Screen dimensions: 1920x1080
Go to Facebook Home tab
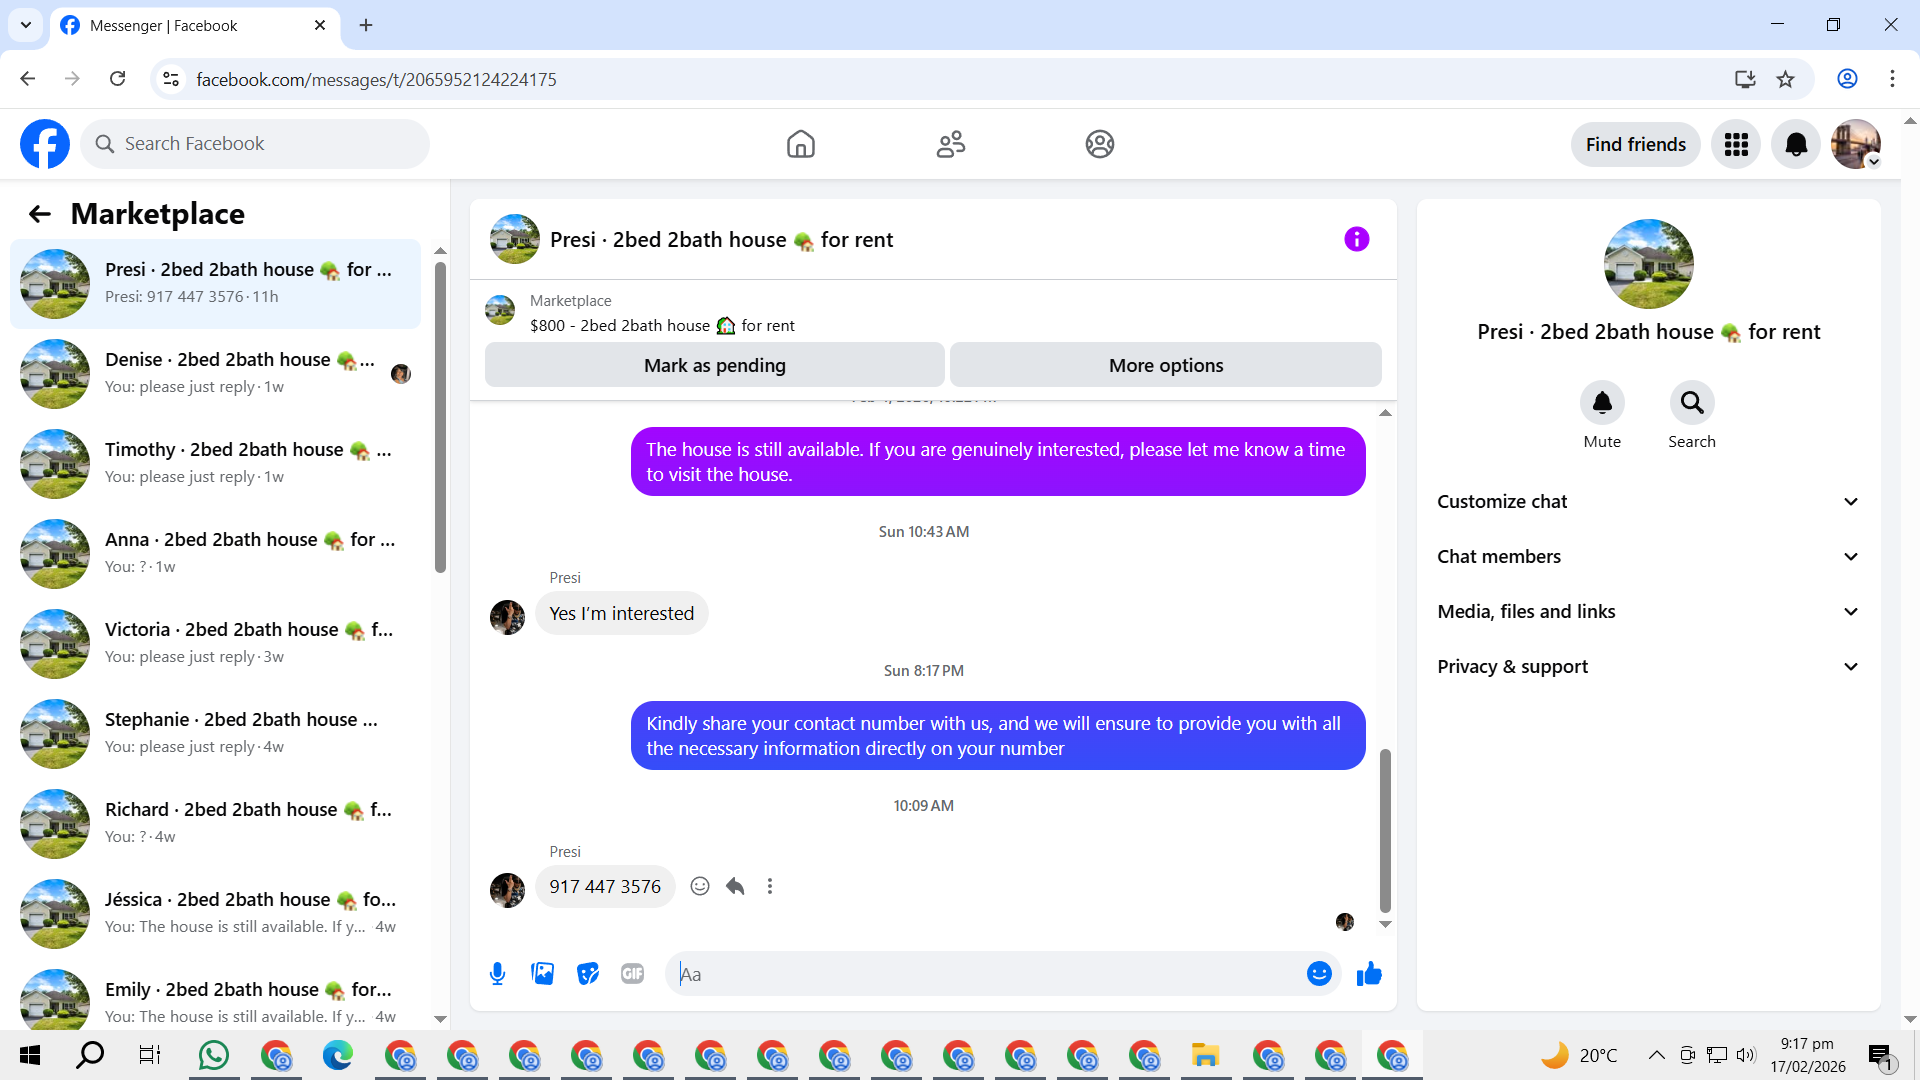coord(800,144)
